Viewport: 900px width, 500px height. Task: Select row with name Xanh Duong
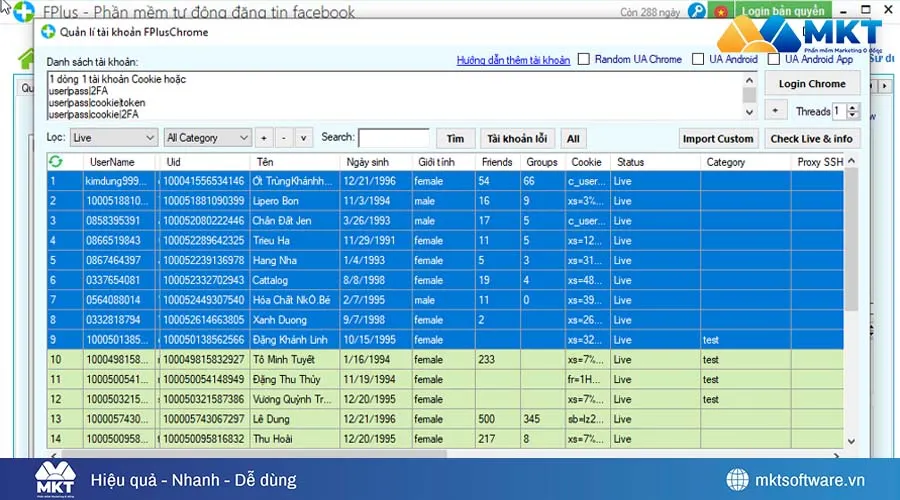445,320
